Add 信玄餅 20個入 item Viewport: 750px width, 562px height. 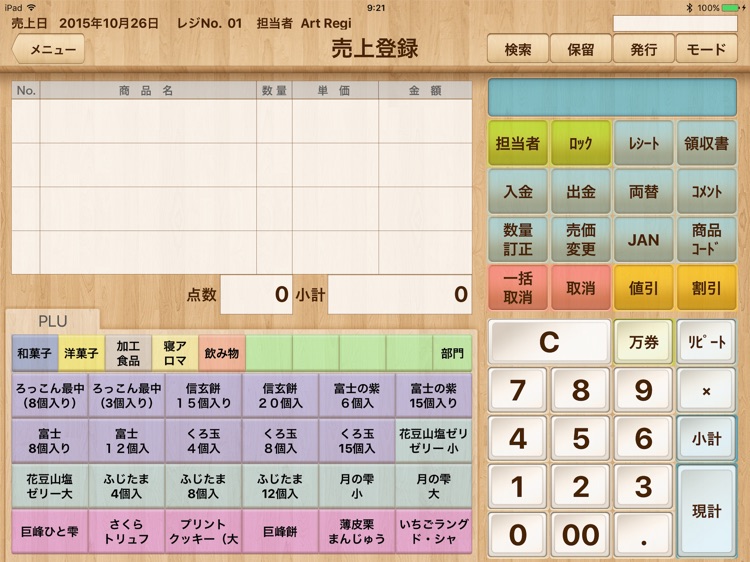pyautogui.click(x=280, y=396)
